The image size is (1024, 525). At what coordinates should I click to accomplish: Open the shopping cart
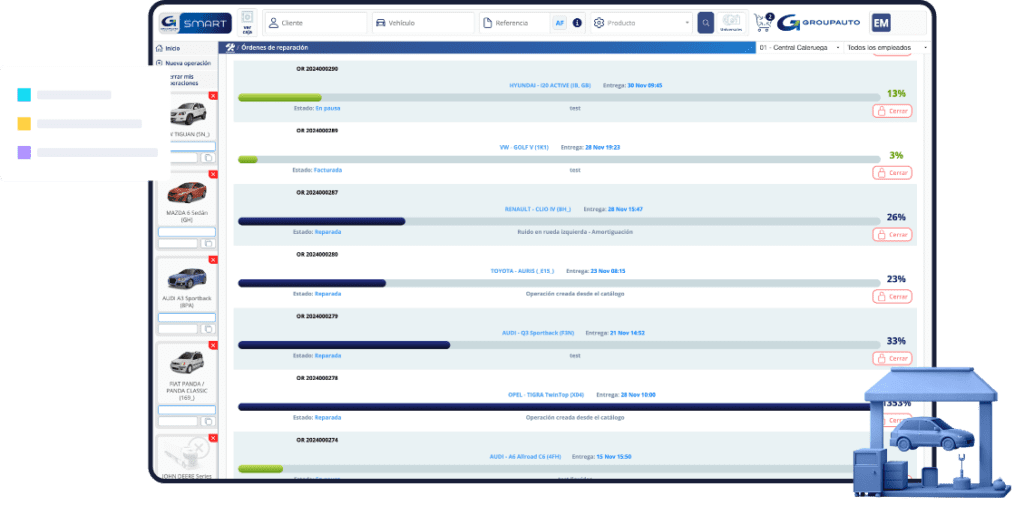coord(763,23)
